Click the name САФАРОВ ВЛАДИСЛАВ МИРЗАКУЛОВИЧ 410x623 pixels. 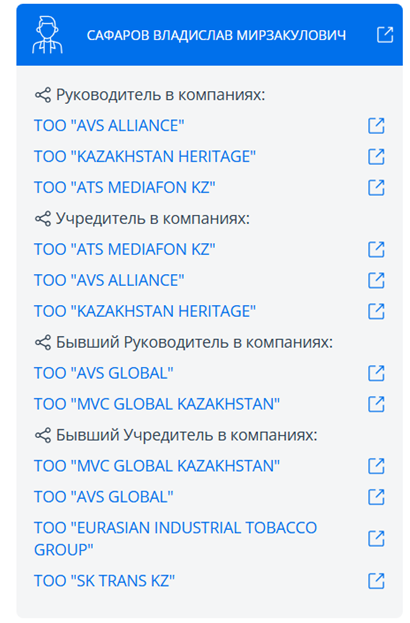(x=216, y=35)
